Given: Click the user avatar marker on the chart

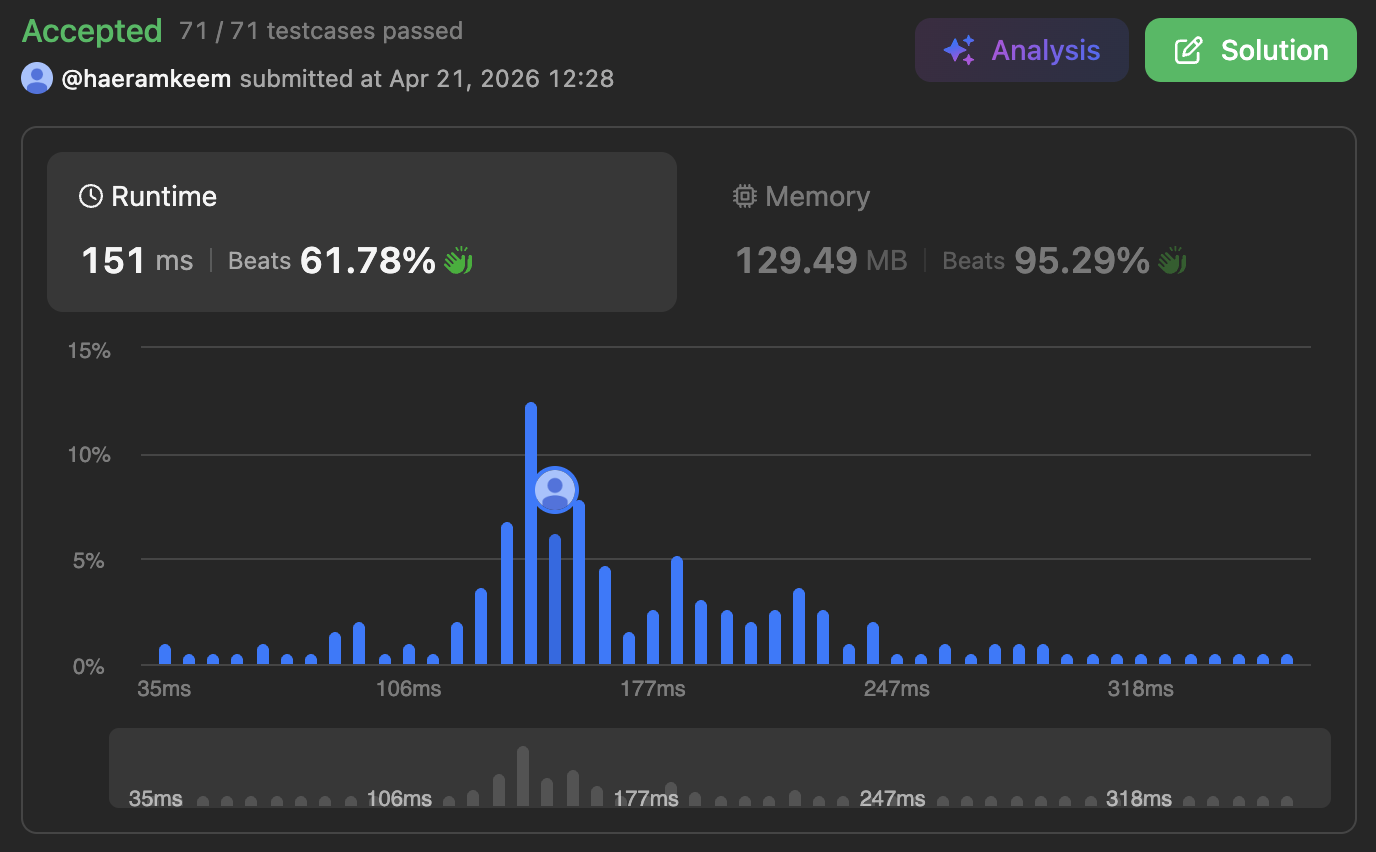Looking at the screenshot, I should point(555,490).
